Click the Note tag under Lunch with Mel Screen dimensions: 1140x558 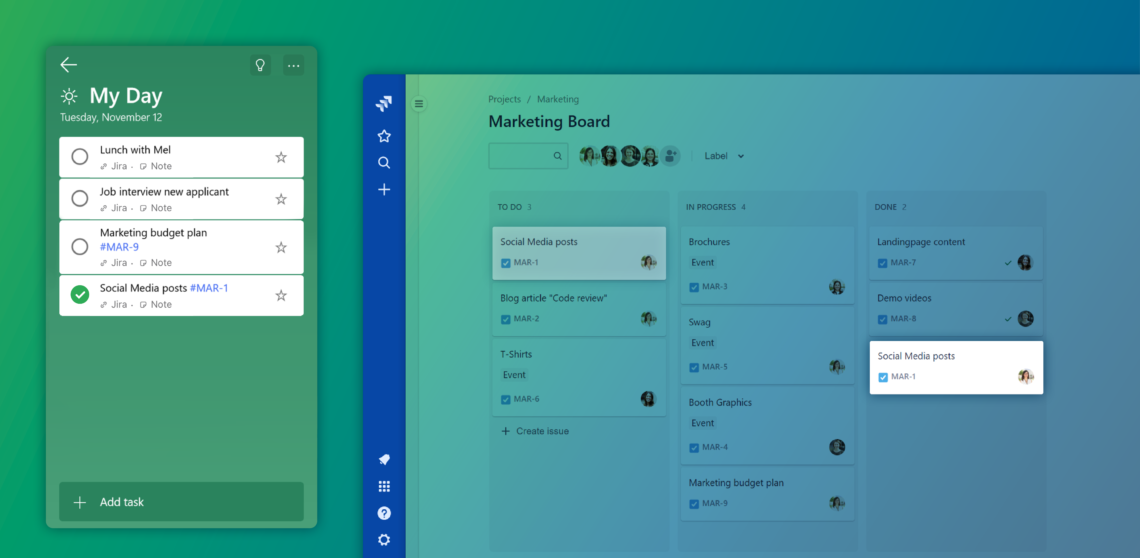[x=156, y=166]
